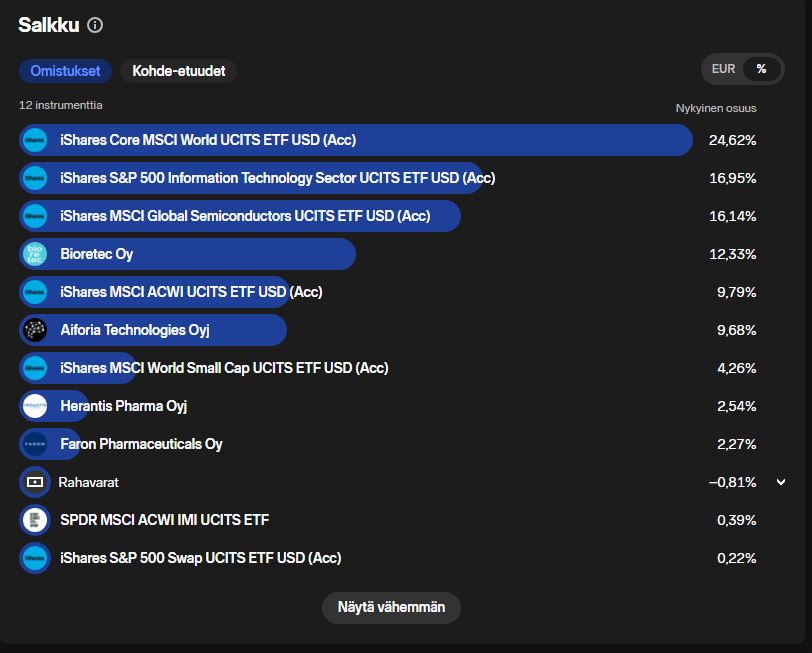Click the Nykyinen osuus column header
This screenshot has height=653, width=812.
[716, 108]
